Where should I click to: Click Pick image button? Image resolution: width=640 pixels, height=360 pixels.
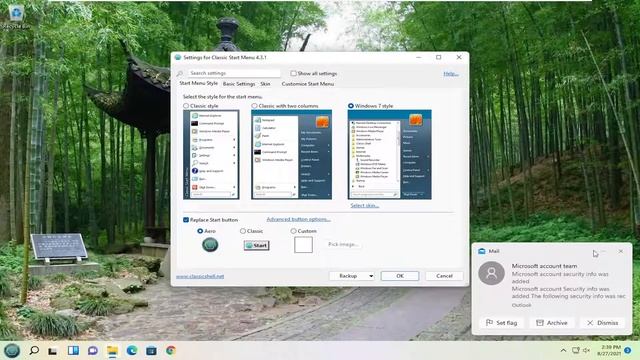point(343,244)
